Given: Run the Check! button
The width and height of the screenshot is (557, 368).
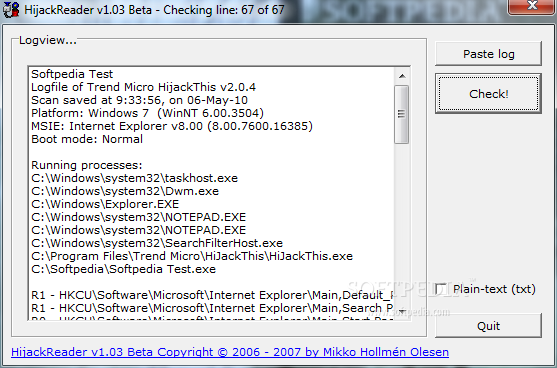Looking at the screenshot, I should [488, 94].
